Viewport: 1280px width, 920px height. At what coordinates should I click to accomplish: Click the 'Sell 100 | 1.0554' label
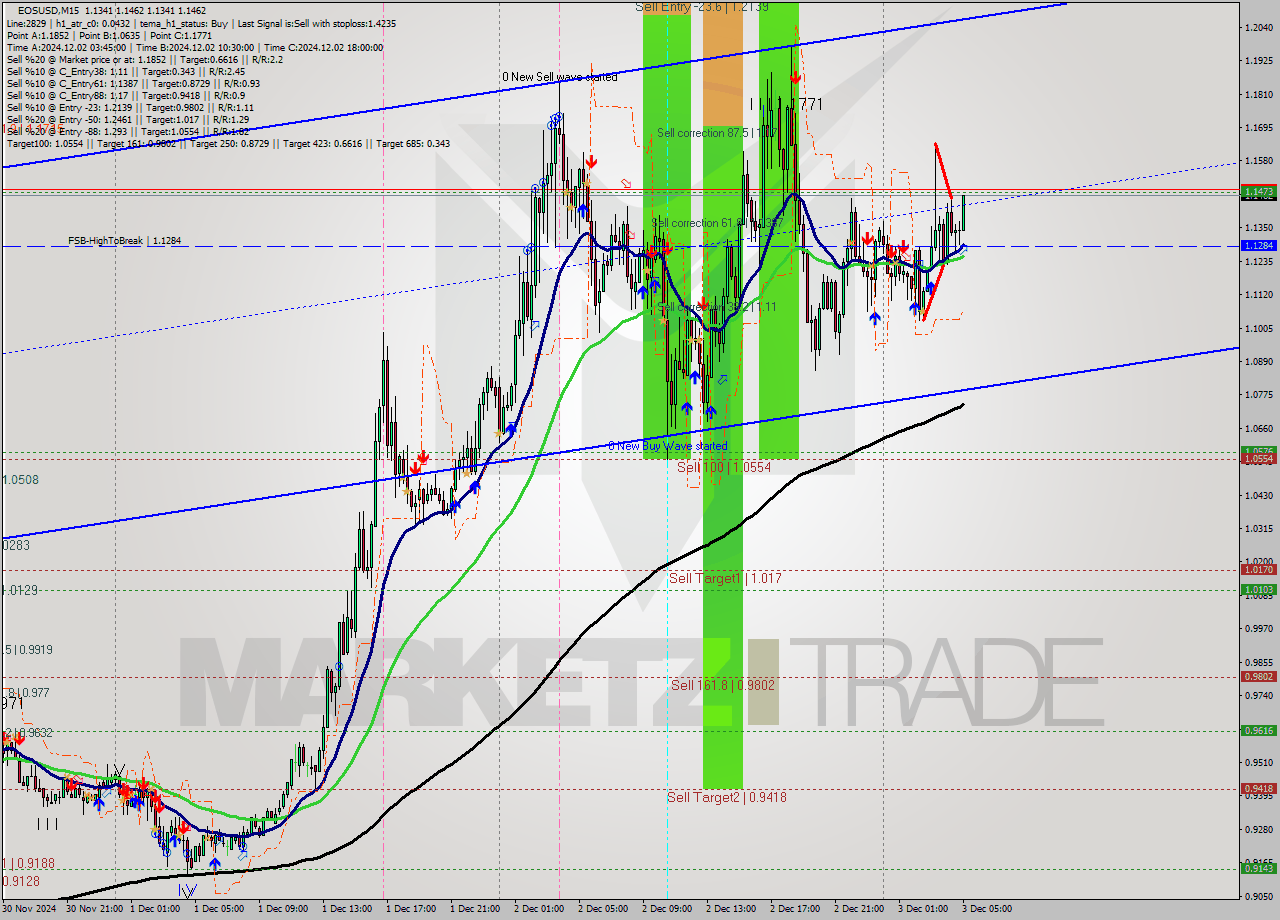[725, 467]
